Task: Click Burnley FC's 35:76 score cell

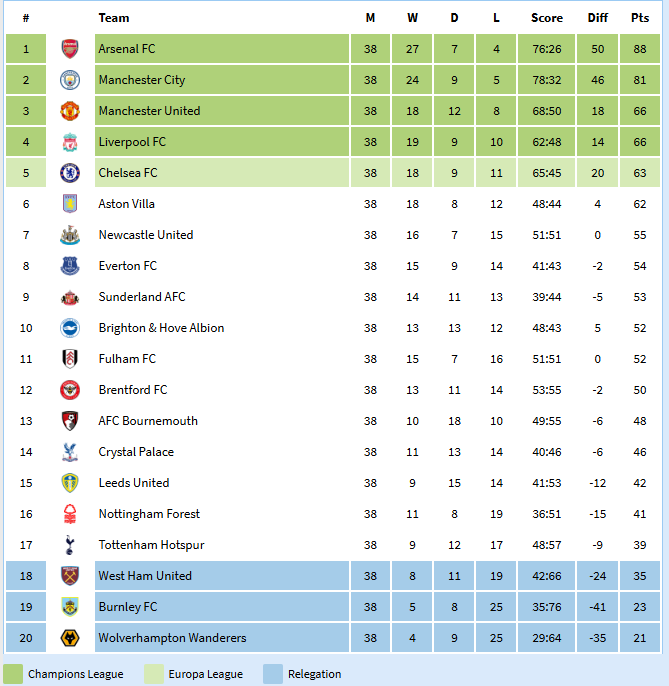Action: tap(547, 607)
